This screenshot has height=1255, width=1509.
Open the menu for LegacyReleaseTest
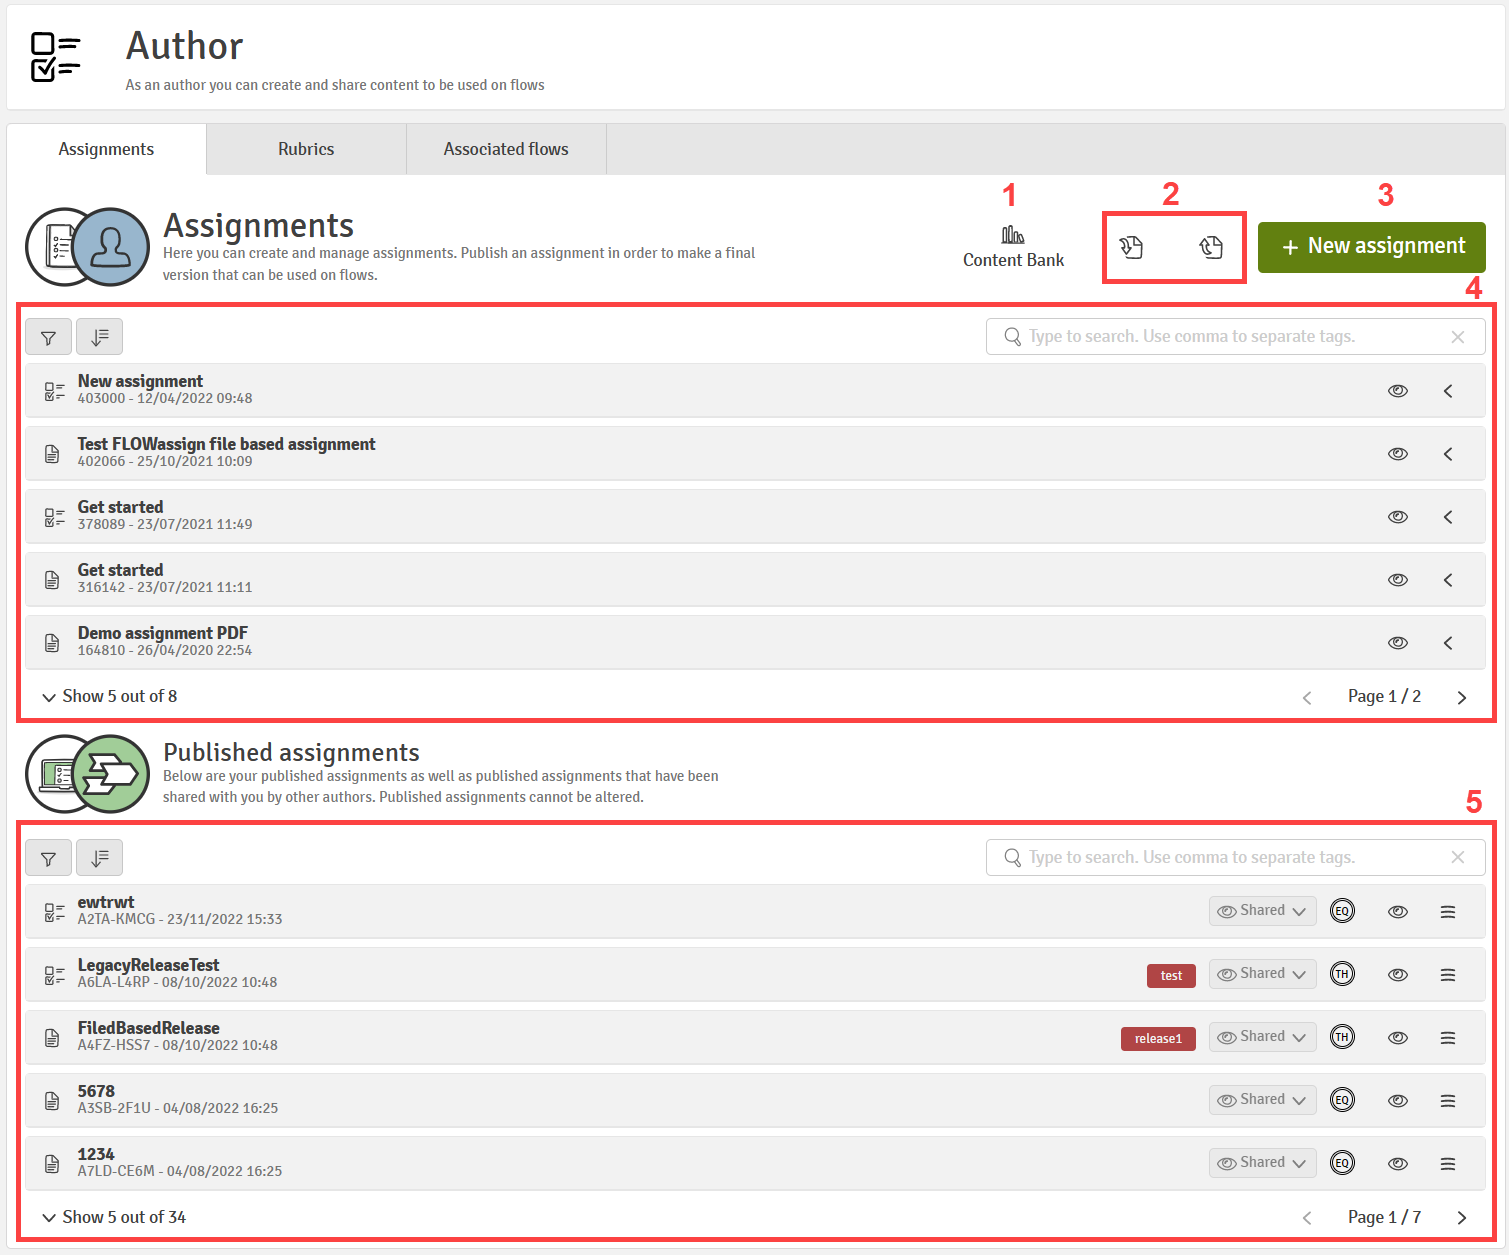(1448, 975)
